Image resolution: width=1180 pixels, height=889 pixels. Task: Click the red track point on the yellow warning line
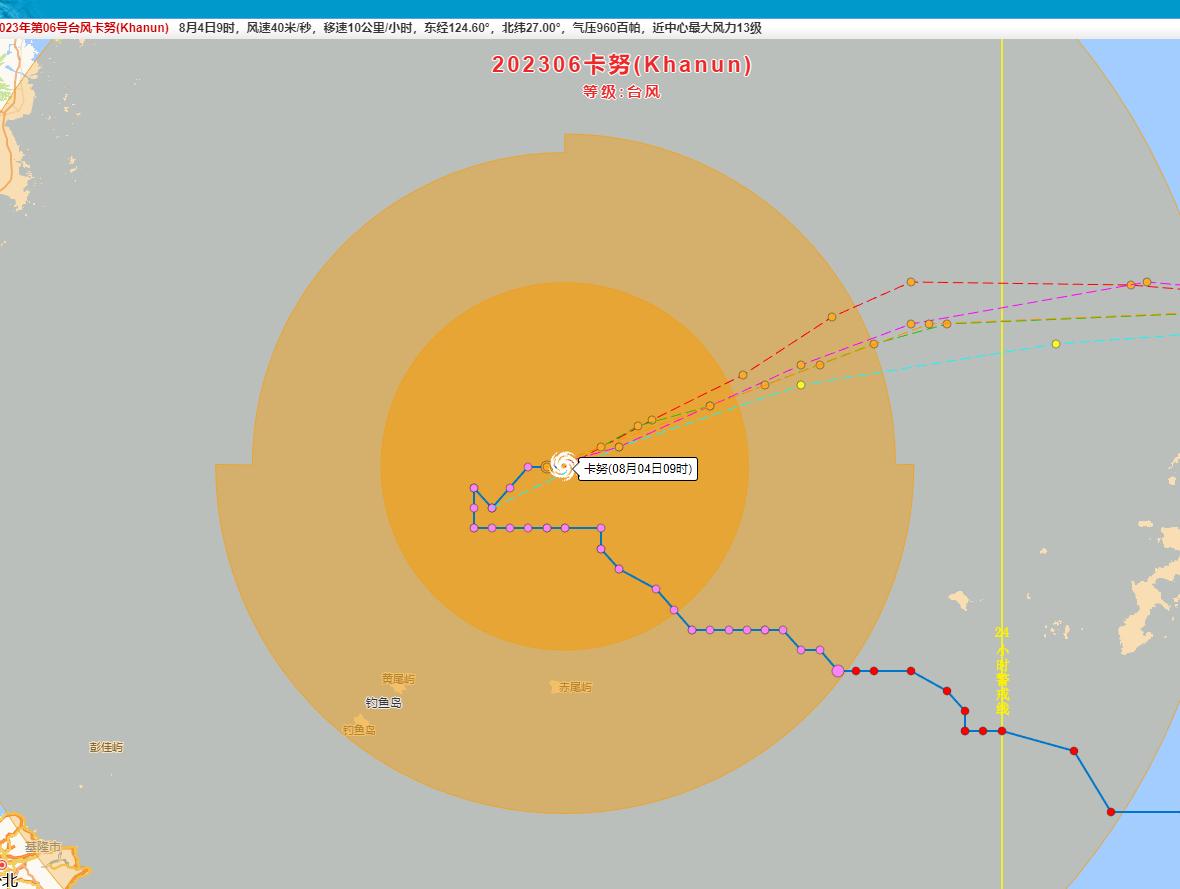(x=1002, y=731)
